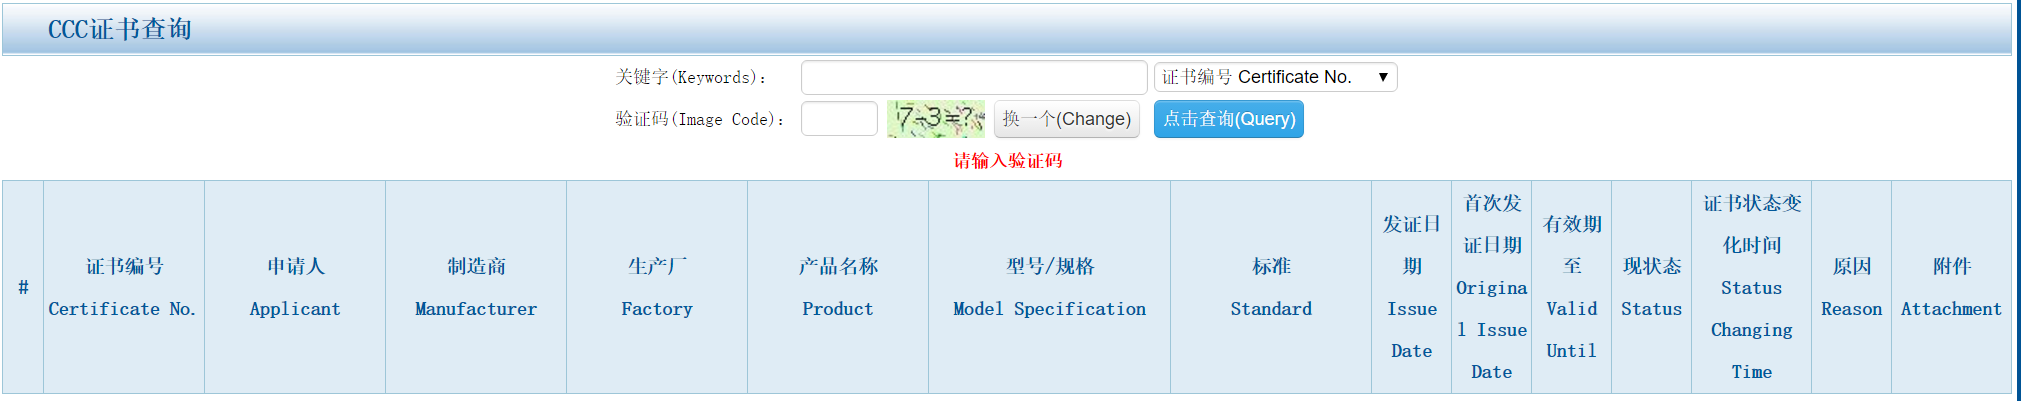Click the 首次发证日期 Original Issue Date header

1491,287
